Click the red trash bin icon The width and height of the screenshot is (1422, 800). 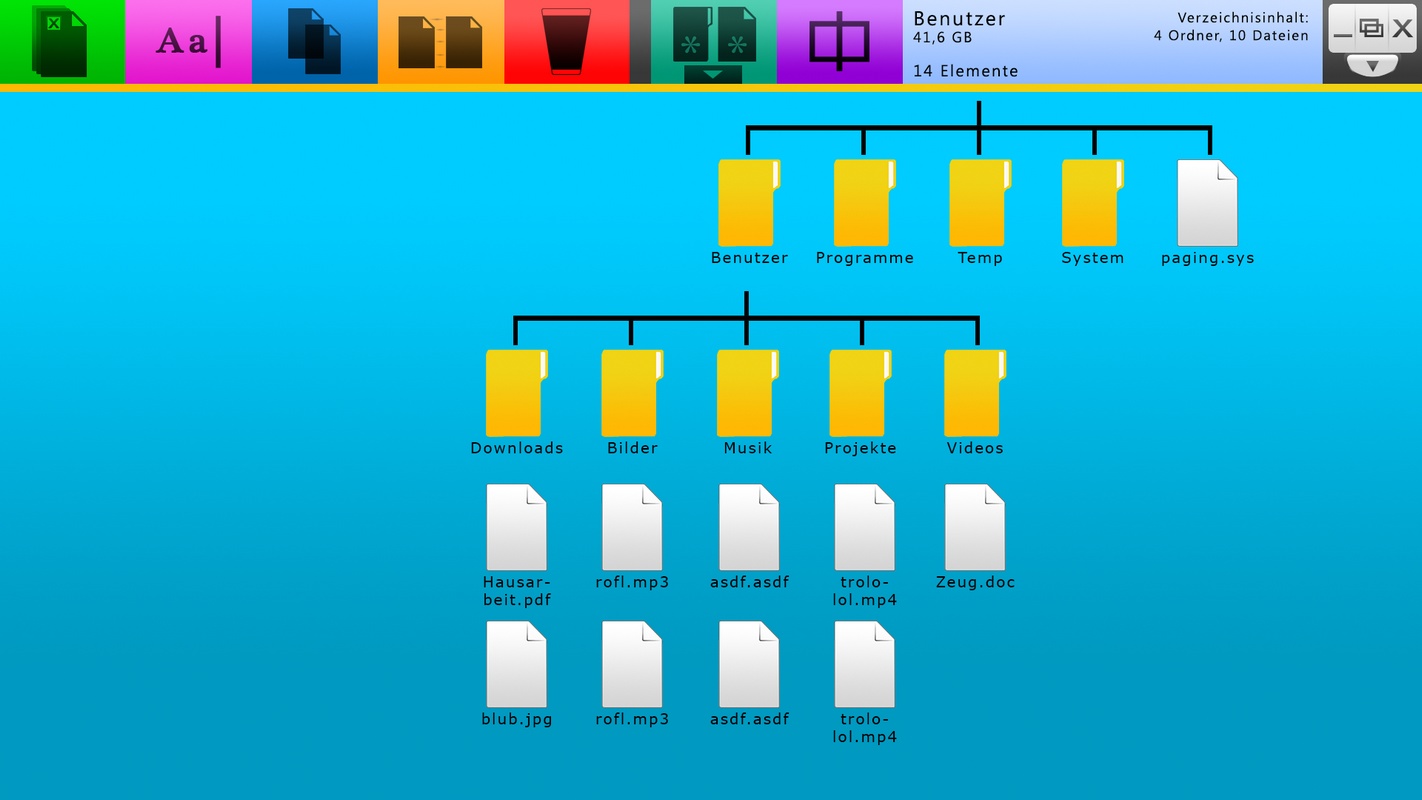click(566, 42)
